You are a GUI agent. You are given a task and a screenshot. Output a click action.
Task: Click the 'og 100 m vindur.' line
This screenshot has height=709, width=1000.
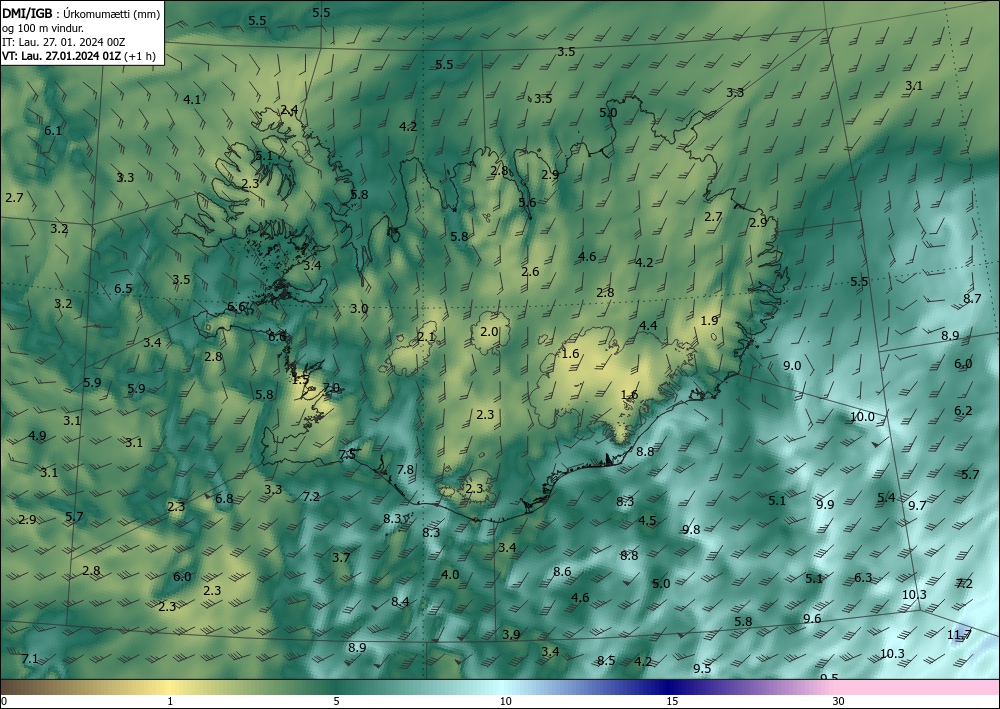click(x=43, y=28)
